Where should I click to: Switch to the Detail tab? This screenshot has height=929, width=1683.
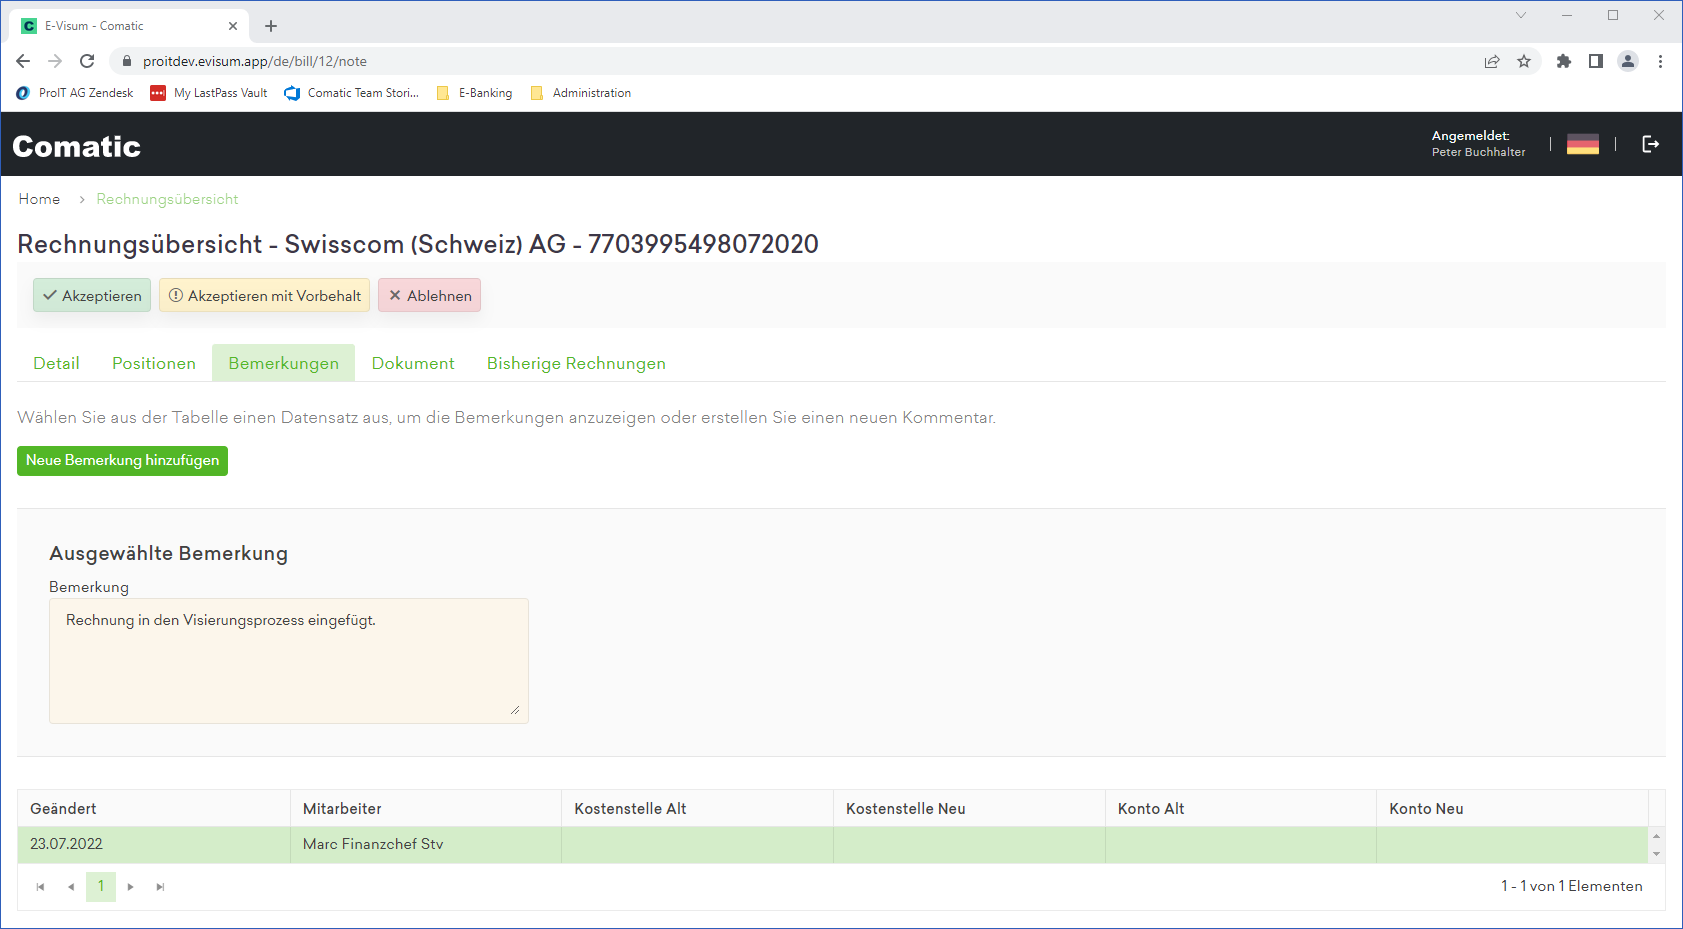pos(56,363)
